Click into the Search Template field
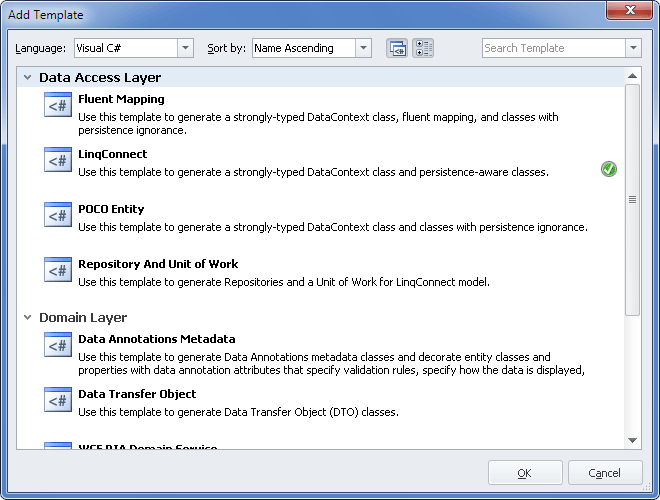The width and height of the screenshot is (660, 500). tap(554, 48)
